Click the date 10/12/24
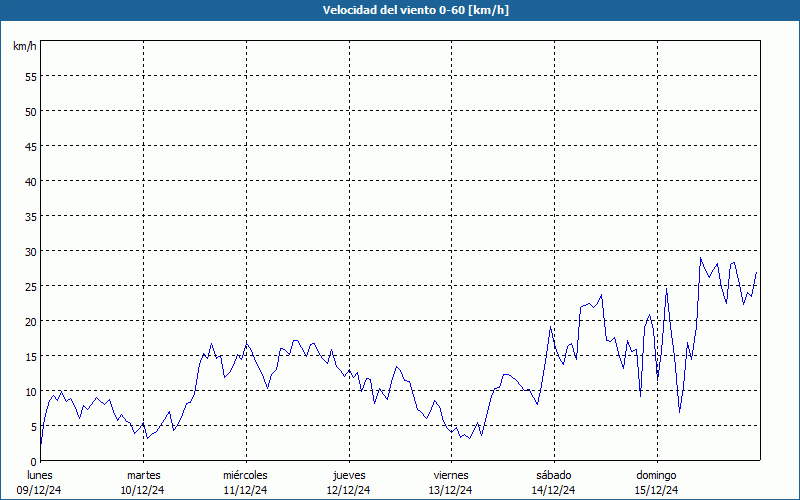This screenshot has height=500, width=800. (x=142, y=490)
